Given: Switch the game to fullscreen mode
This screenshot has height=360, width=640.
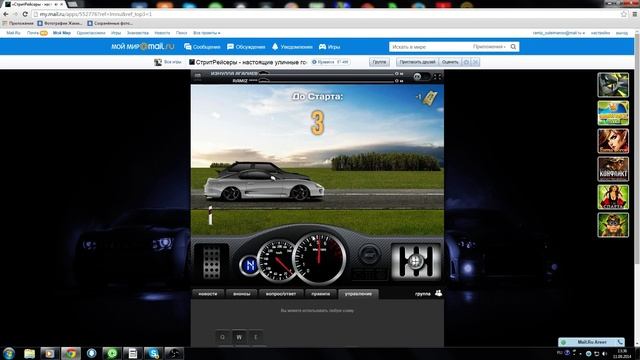Looking at the screenshot, I should click(x=438, y=76).
